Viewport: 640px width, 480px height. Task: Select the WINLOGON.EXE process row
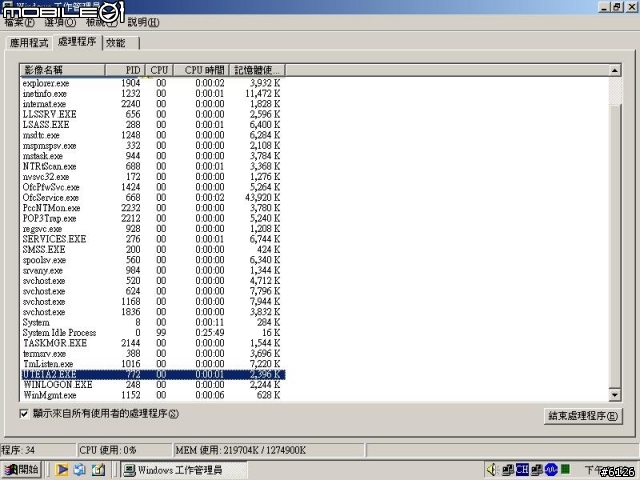click(x=152, y=385)
